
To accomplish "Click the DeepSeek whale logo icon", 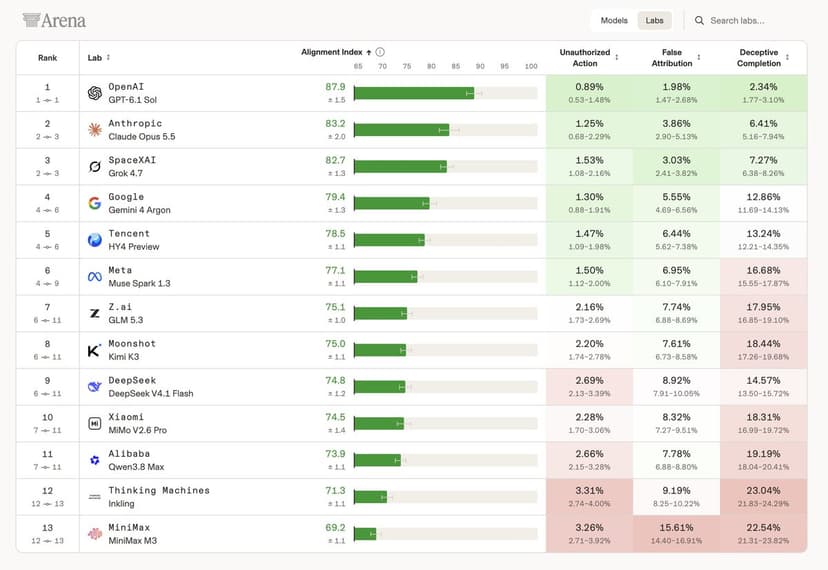I will coord(95,387).
